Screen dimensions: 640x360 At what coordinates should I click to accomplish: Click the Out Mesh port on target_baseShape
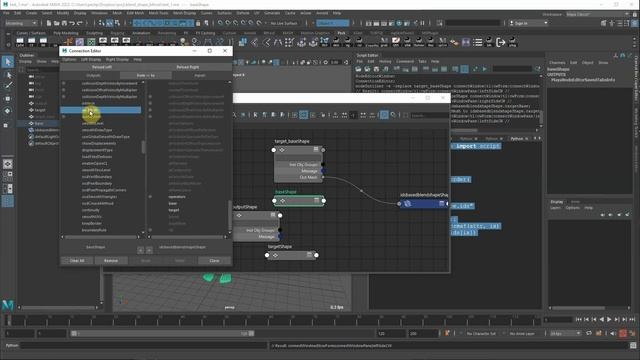click(323, 177)
